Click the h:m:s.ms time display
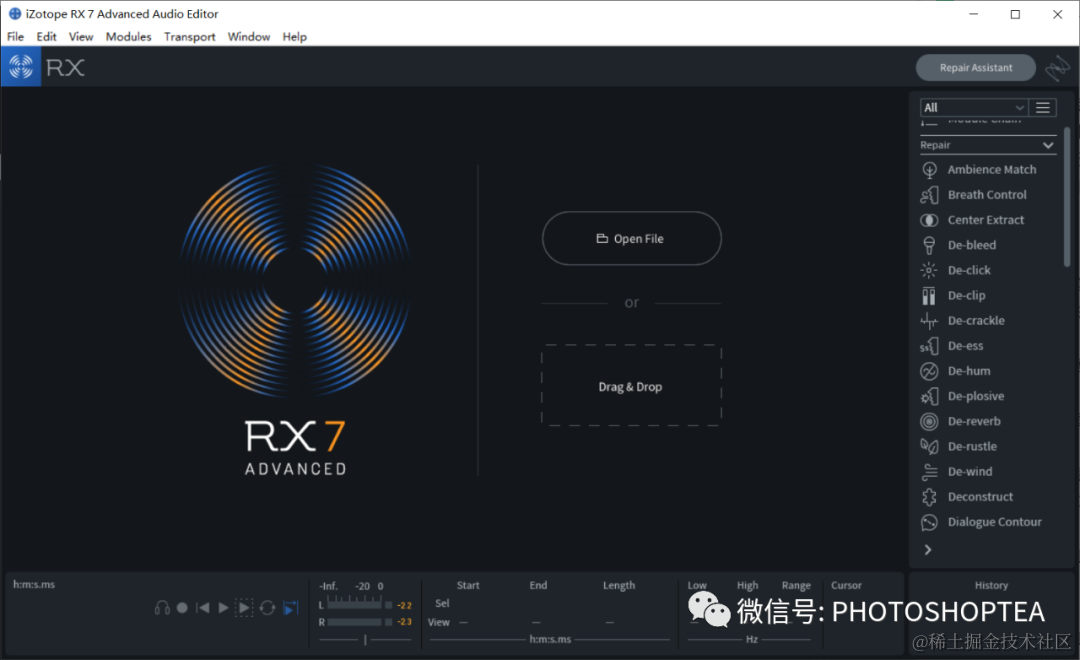 click(34, 584)
